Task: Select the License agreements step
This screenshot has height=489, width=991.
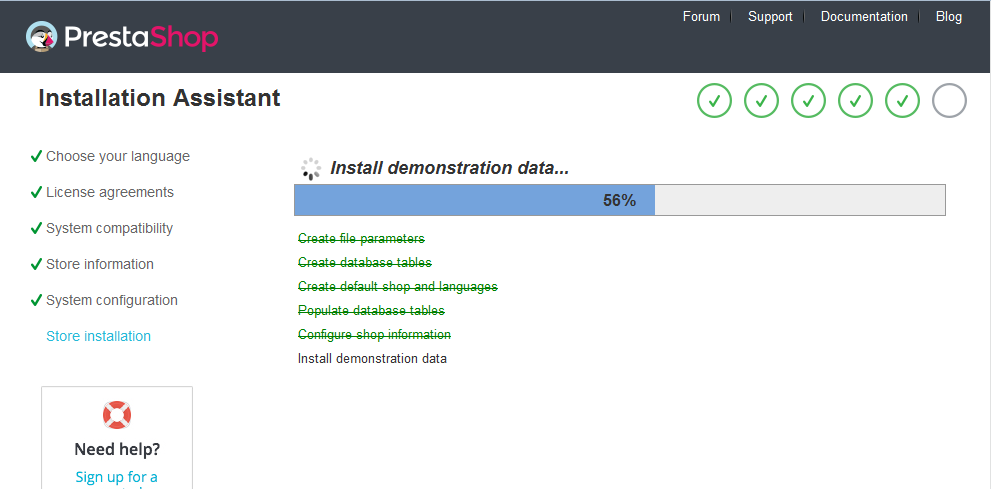Action: pos(109,193)
